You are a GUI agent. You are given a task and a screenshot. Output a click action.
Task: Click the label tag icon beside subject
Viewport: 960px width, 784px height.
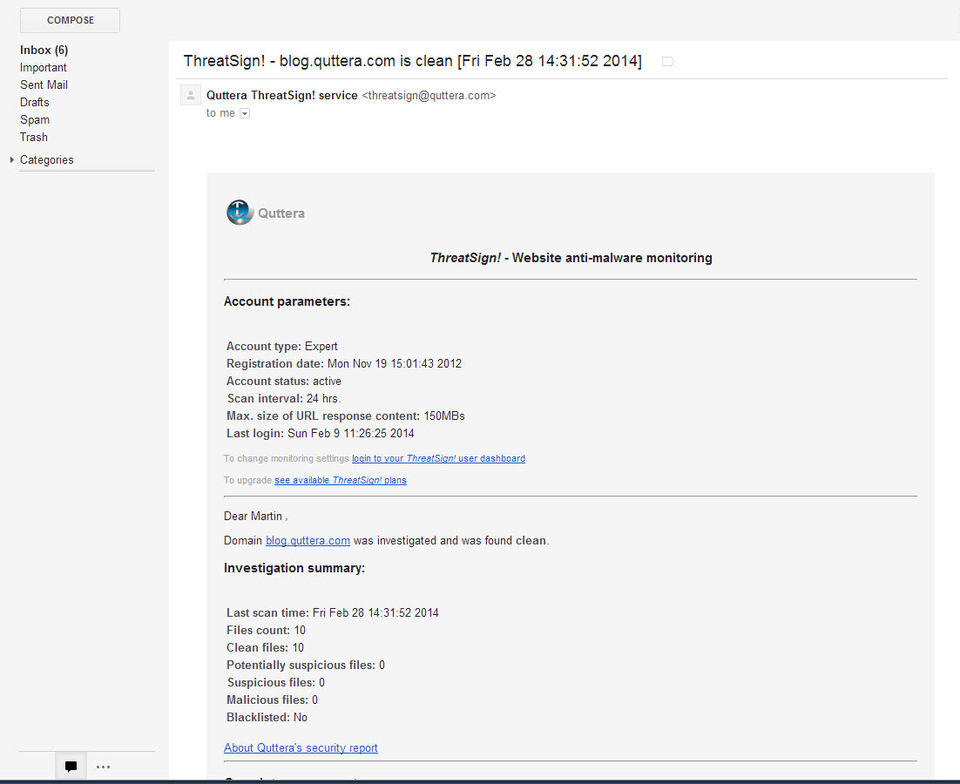pyautogui.click(x=668, y=61)
